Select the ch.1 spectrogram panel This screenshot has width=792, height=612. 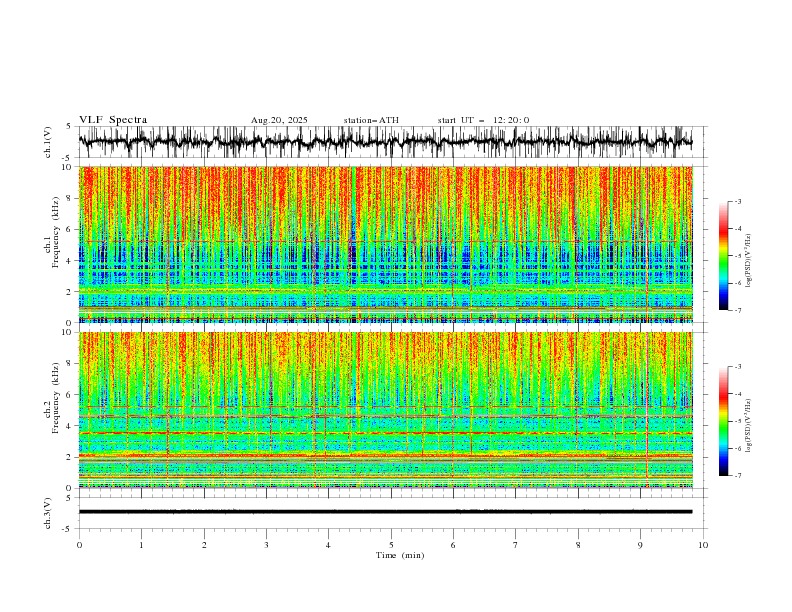[385, 244]
